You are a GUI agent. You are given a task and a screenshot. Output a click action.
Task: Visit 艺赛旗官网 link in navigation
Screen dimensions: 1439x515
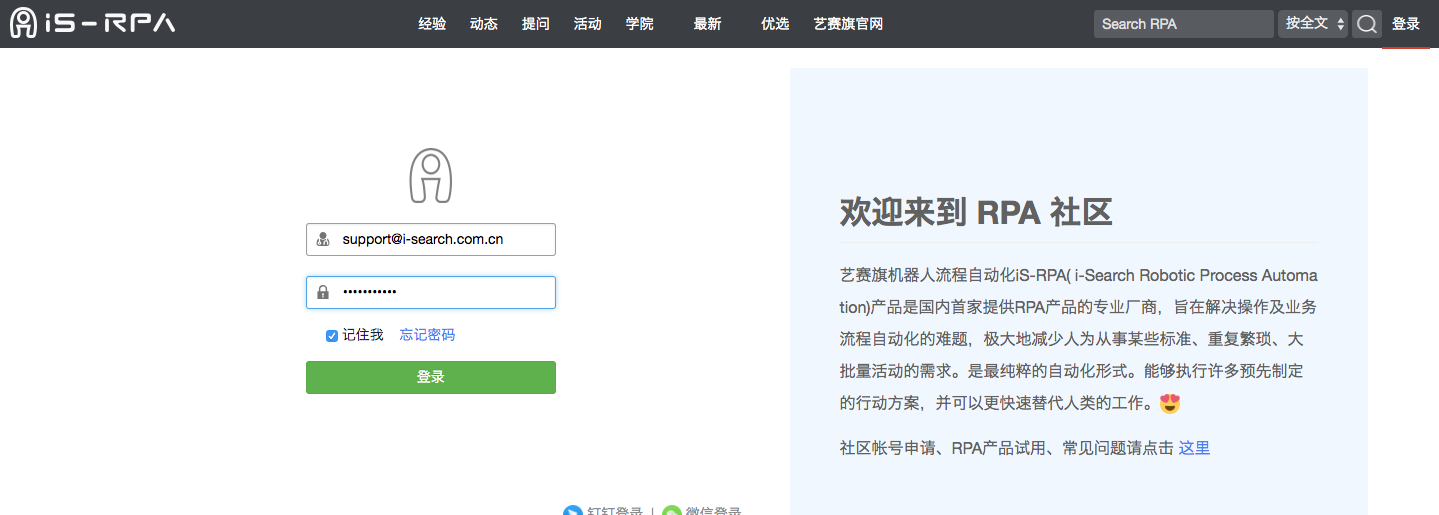pyautogui.click(x=848, y=24)
